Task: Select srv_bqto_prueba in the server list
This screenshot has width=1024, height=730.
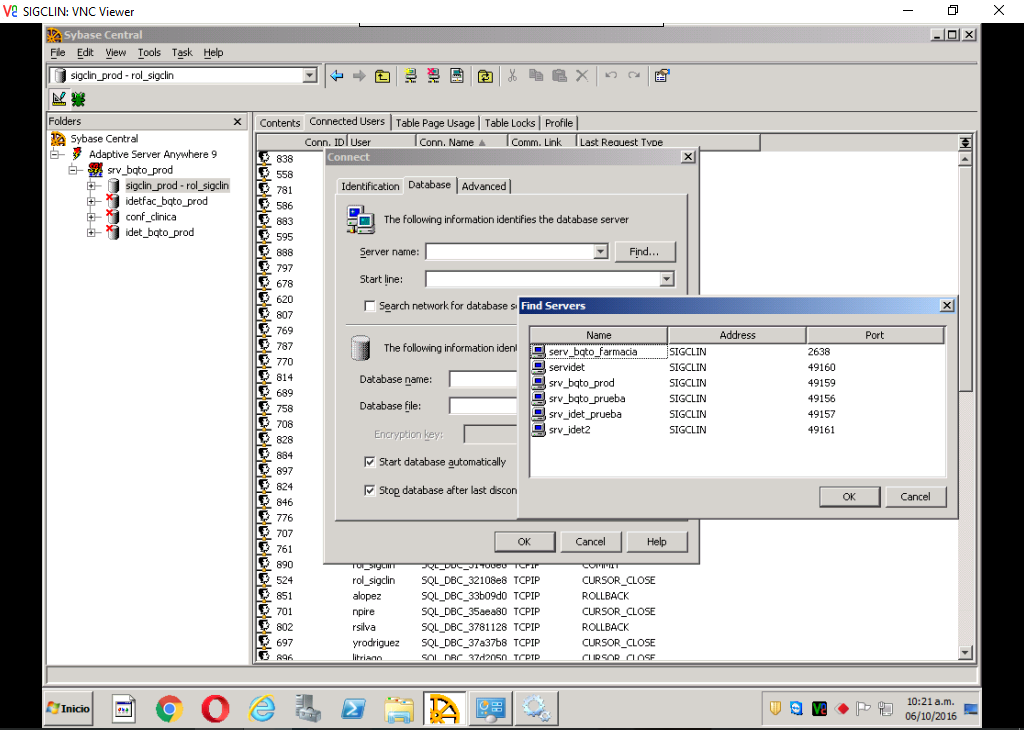Action: [586, 398]
